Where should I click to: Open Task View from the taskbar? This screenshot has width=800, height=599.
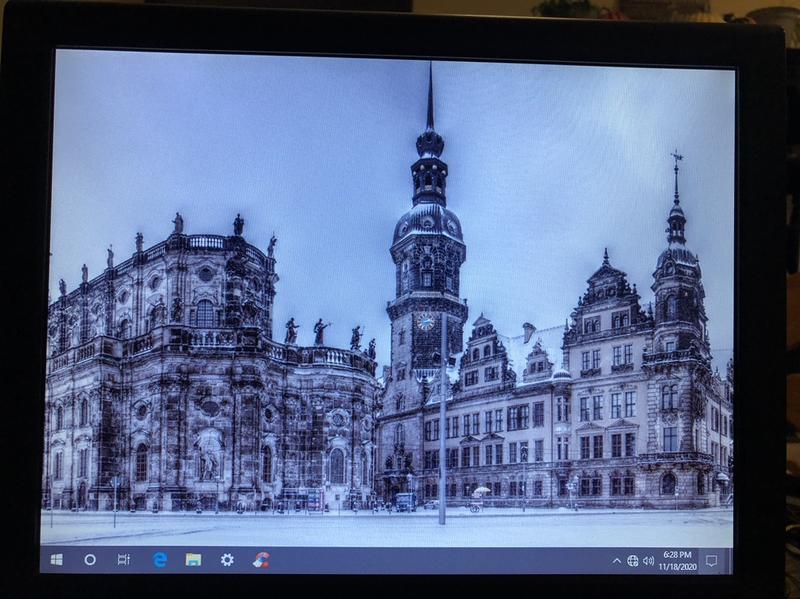[x=124, y=559]
